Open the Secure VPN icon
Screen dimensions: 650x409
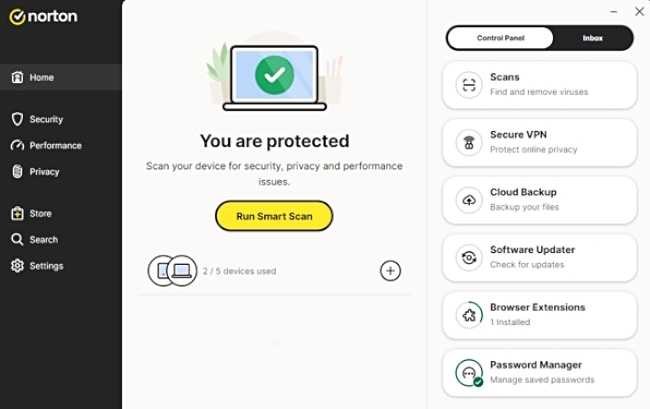[x=468, y=142]
